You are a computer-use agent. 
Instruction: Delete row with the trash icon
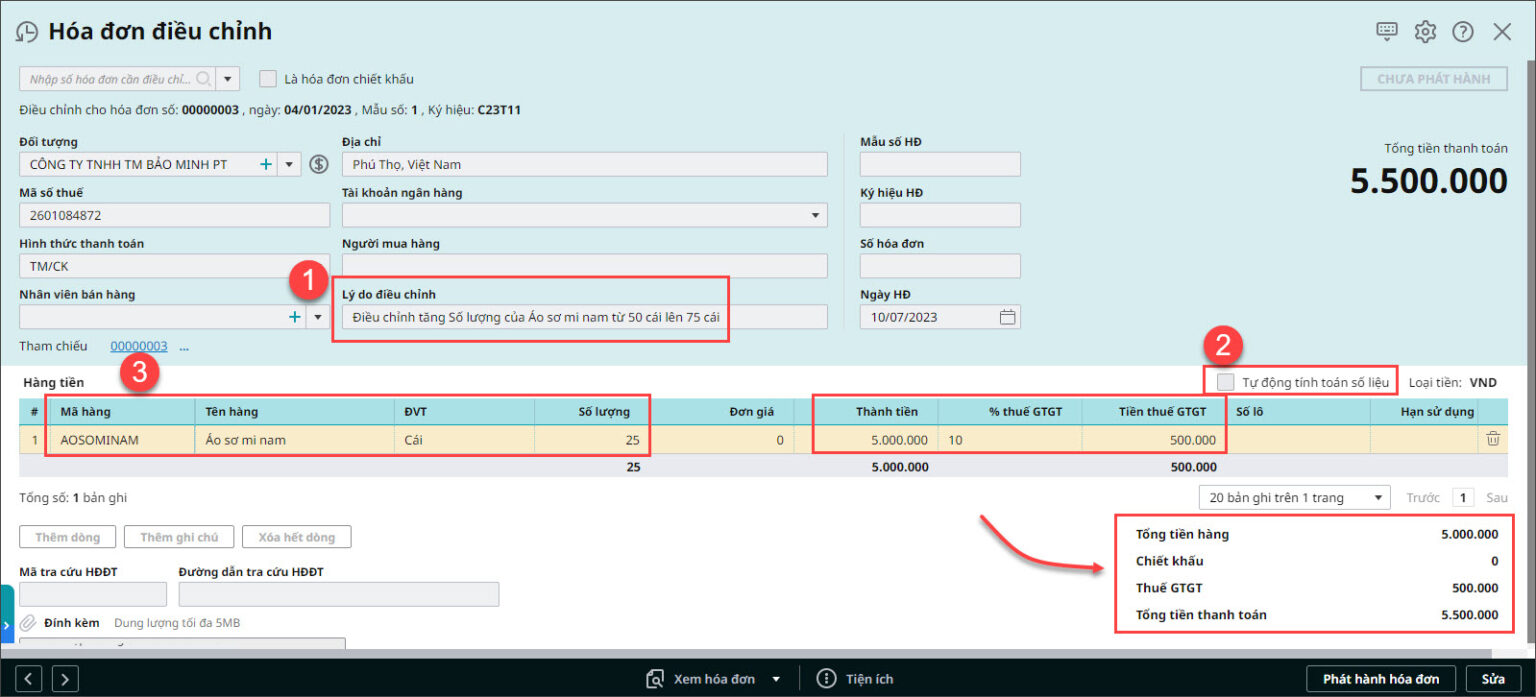pos(1492,439)
